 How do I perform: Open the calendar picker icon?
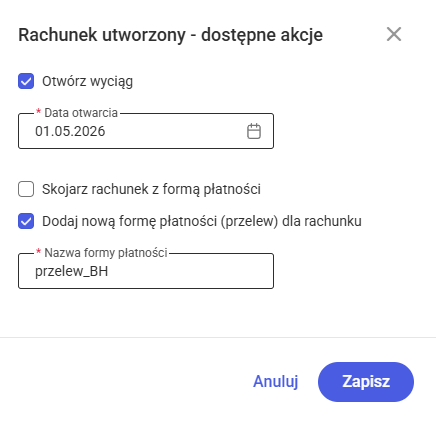pos(254,131)
